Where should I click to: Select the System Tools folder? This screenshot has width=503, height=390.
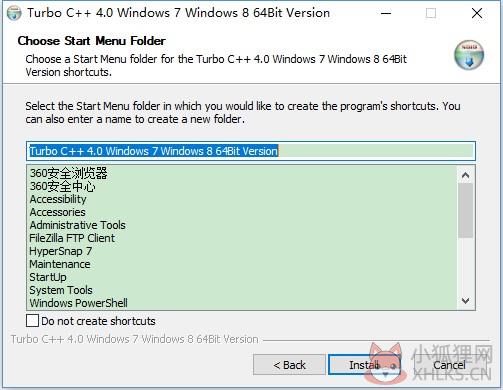coord(61,290)
